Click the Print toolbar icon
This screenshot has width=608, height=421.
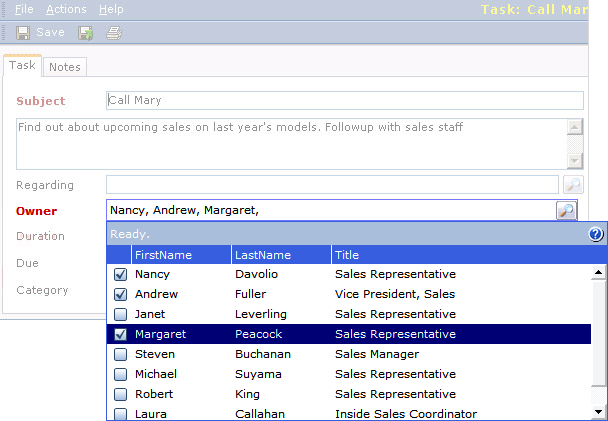[114, 33]
